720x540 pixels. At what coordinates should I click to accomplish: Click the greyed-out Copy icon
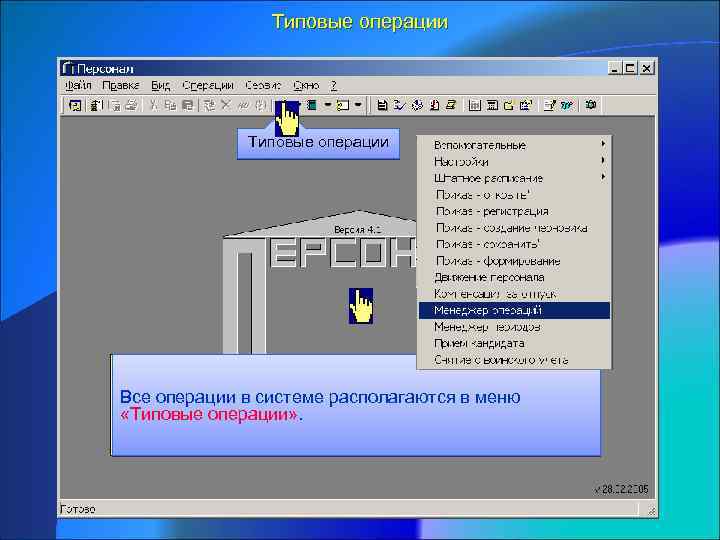[170, 105]
